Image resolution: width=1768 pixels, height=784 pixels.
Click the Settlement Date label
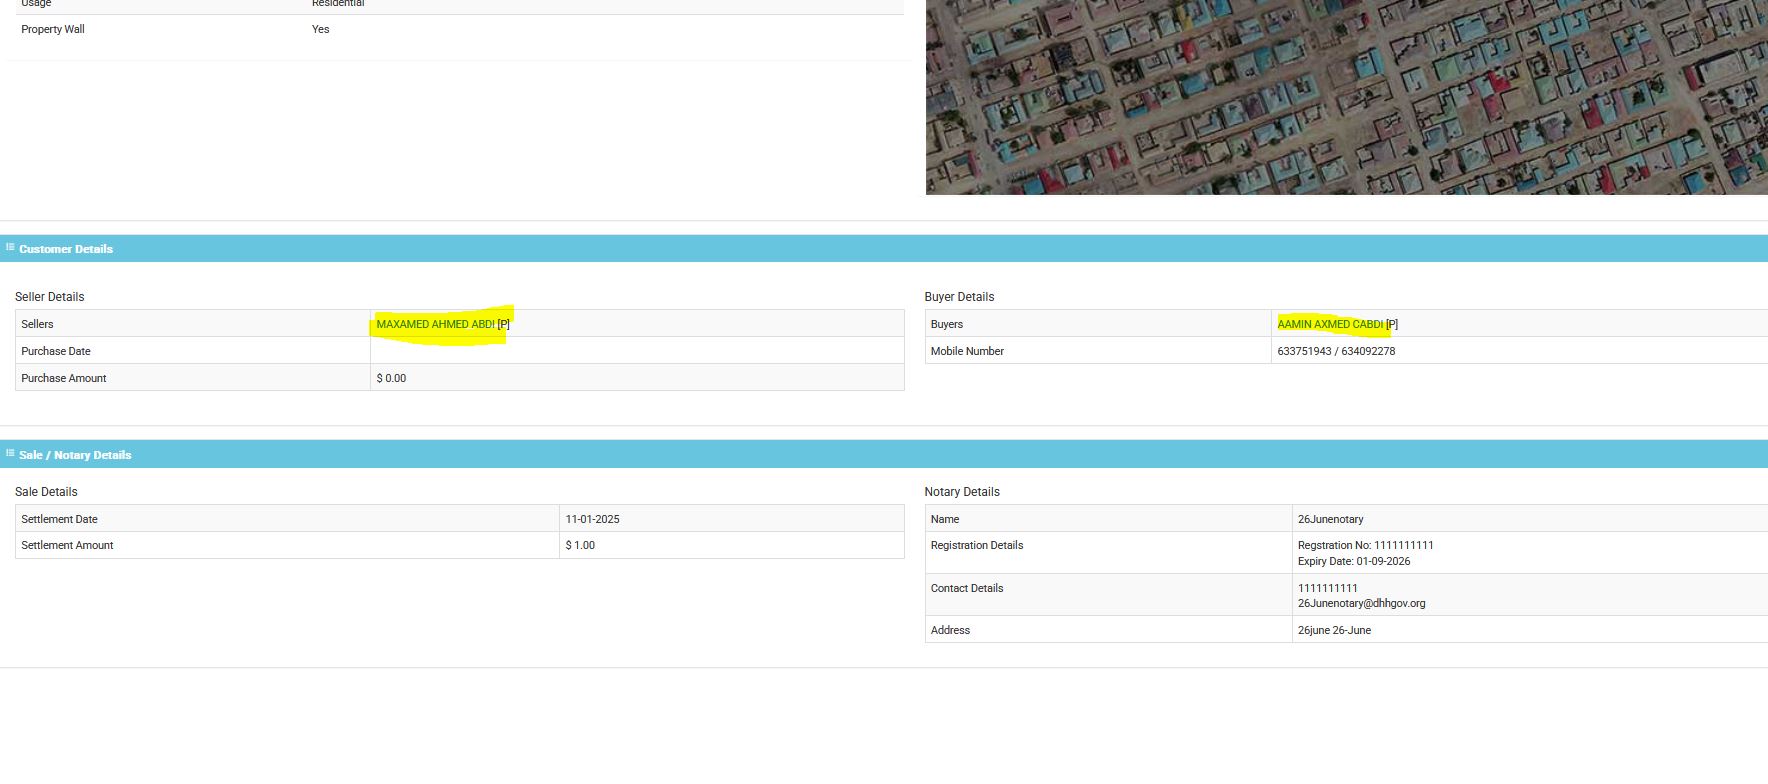59,519
